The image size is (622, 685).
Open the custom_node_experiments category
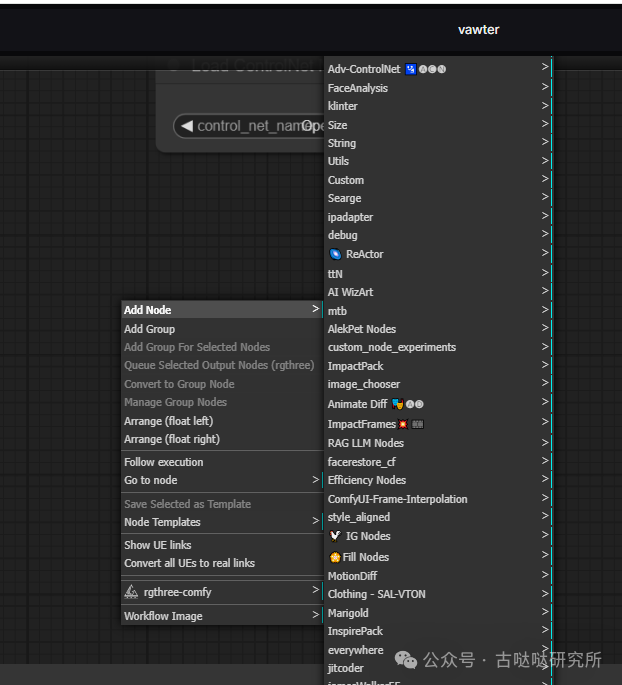[x=438, y=347]
